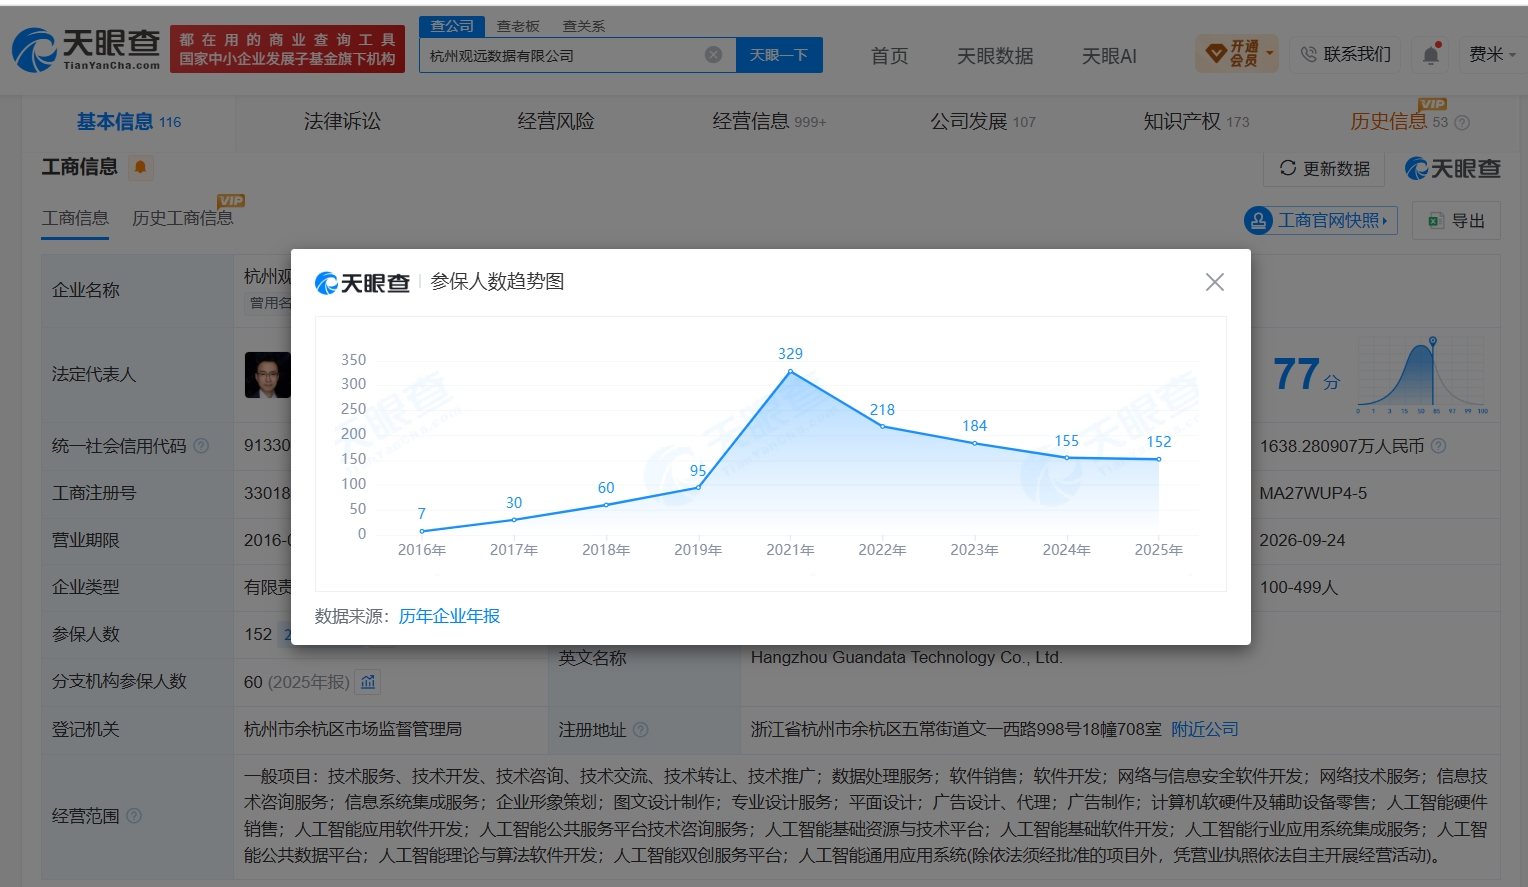Select the 基本信息 tab
This screenshot has height=887, width=1528.
pos(129,122)
